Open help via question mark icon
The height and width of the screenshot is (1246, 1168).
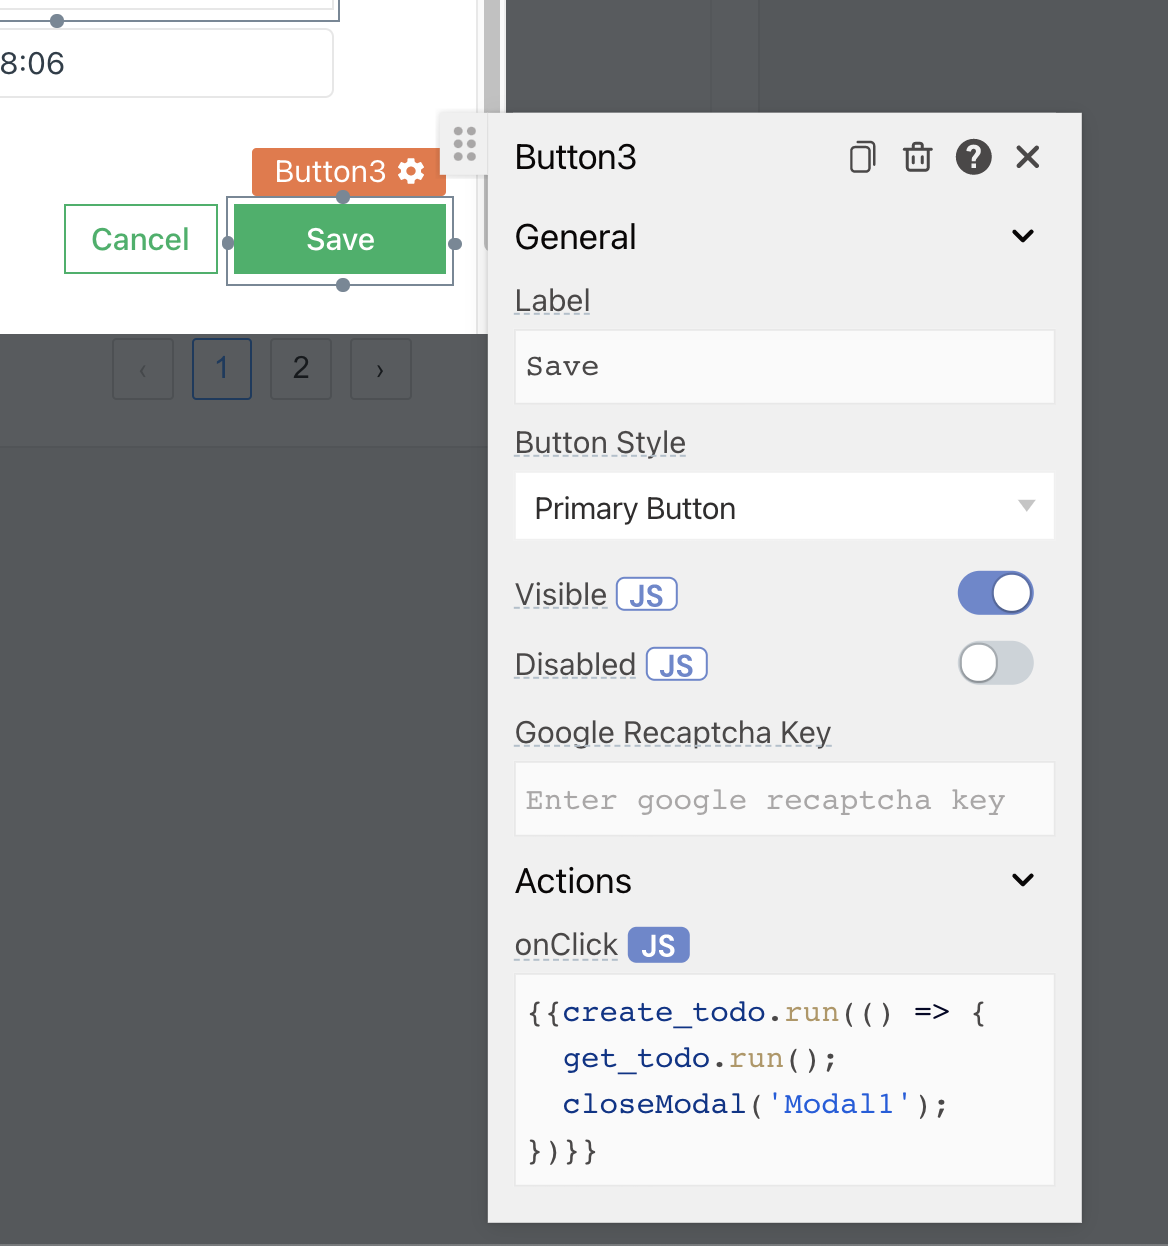(973, 157)
